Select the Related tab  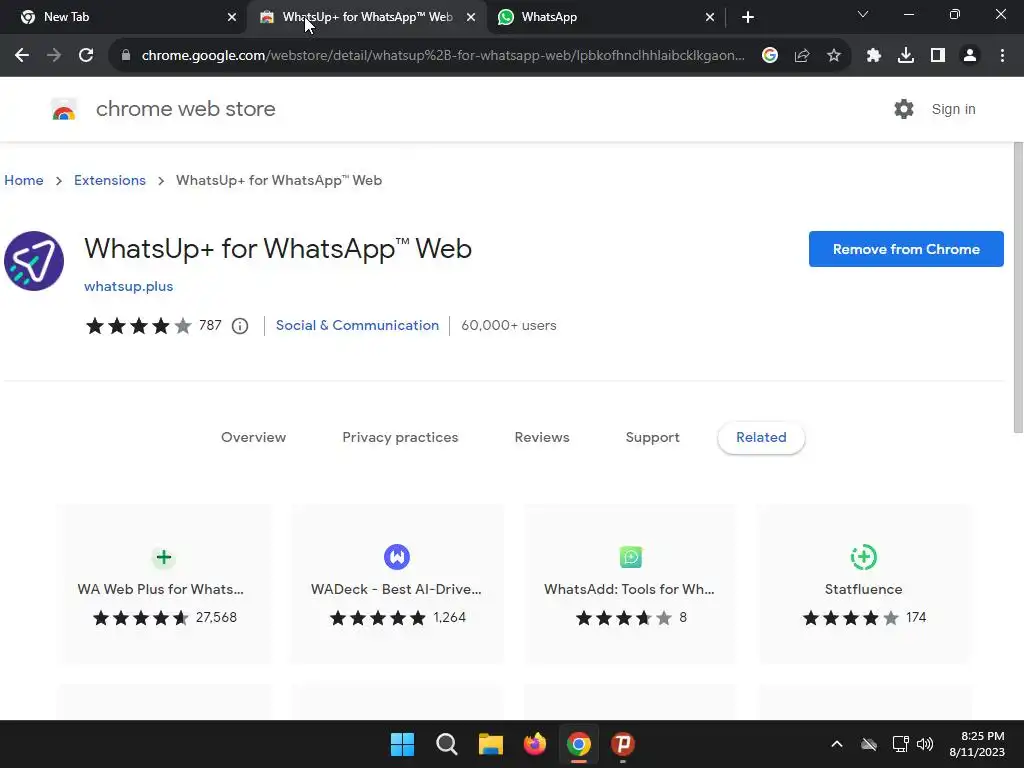(761, 438)
